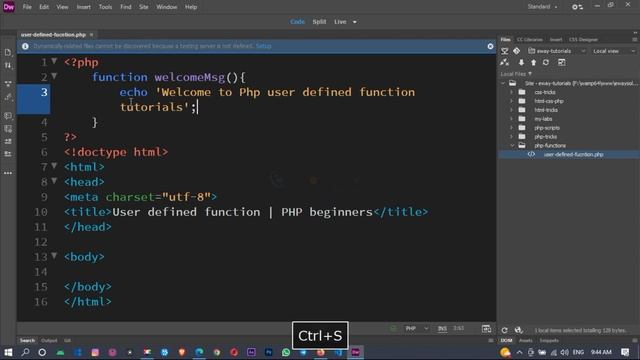Viewport: 640px width, 360px height.
Task: Open the Tools menu
Action: (x=105, y=7)
